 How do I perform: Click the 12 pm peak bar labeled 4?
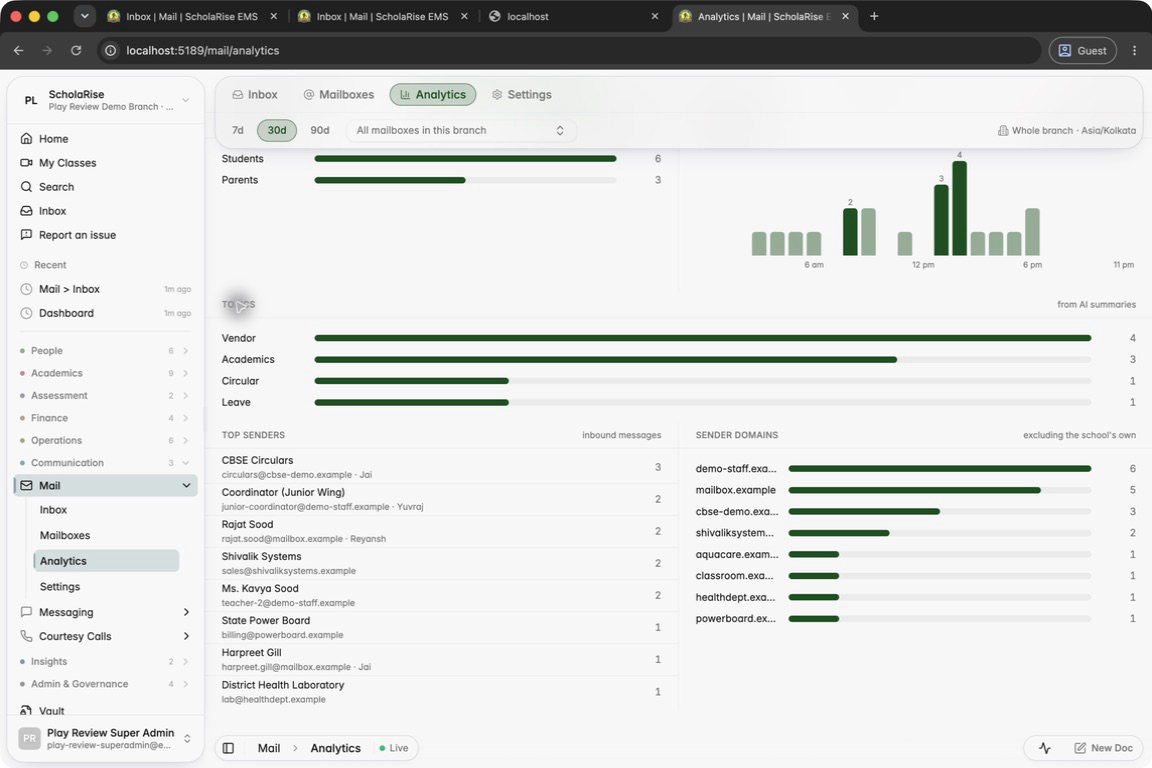[960, 208]
